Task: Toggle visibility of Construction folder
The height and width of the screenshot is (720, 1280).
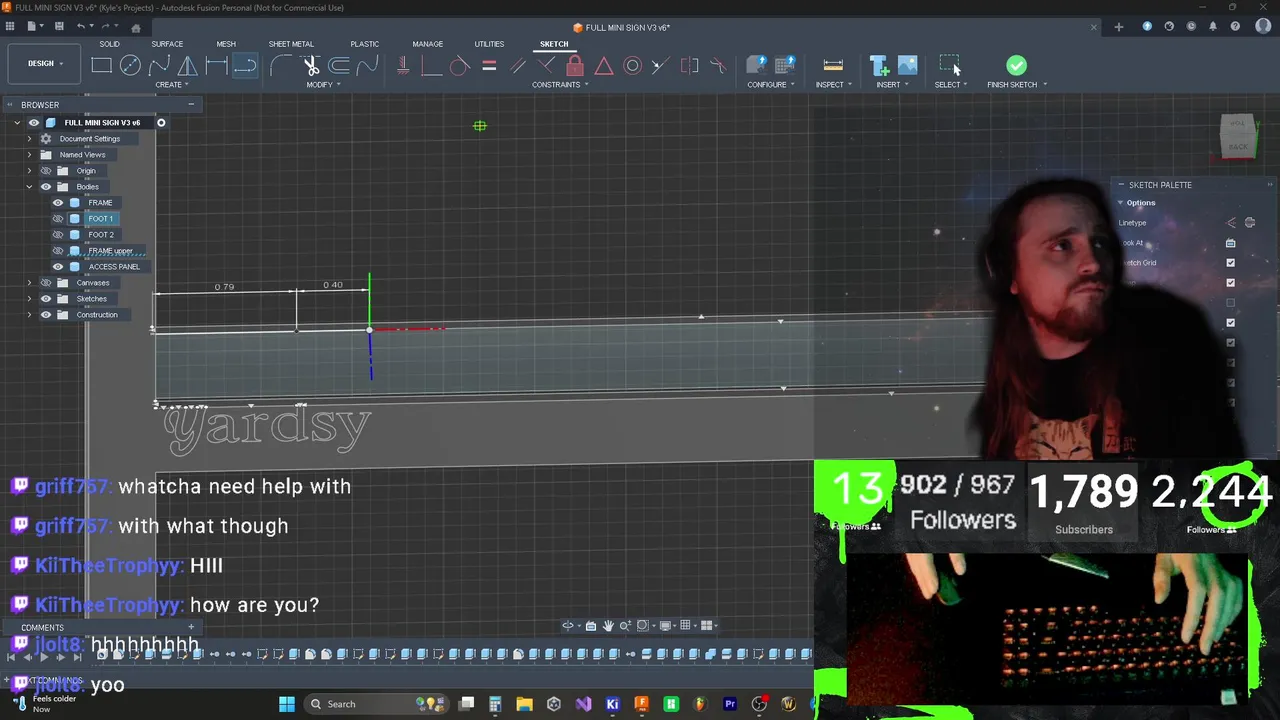Action: click(x=46, y=315)
